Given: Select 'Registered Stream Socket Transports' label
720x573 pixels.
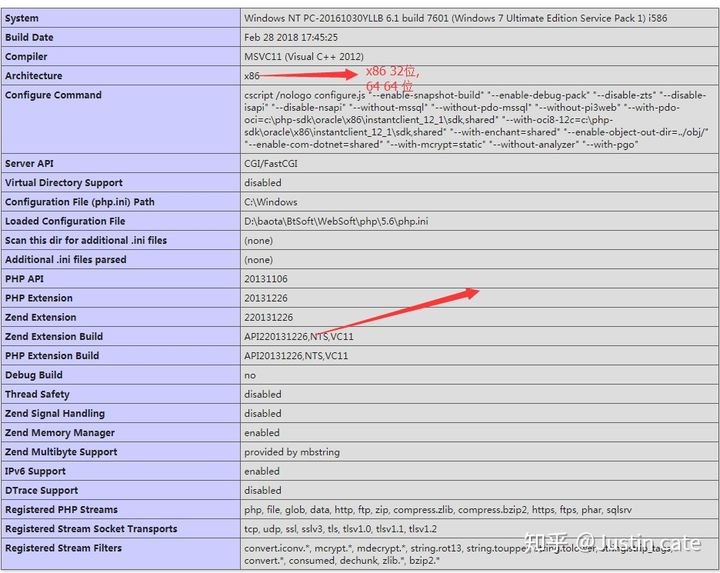Looking at the screenshot, I should click(91, 529).
